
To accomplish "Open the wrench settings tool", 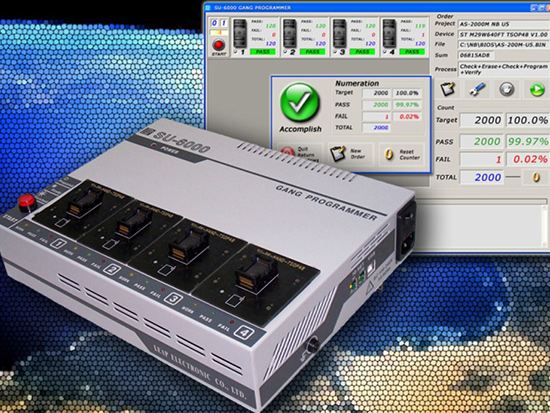I will pyautogui.click(x=477, y=89).
